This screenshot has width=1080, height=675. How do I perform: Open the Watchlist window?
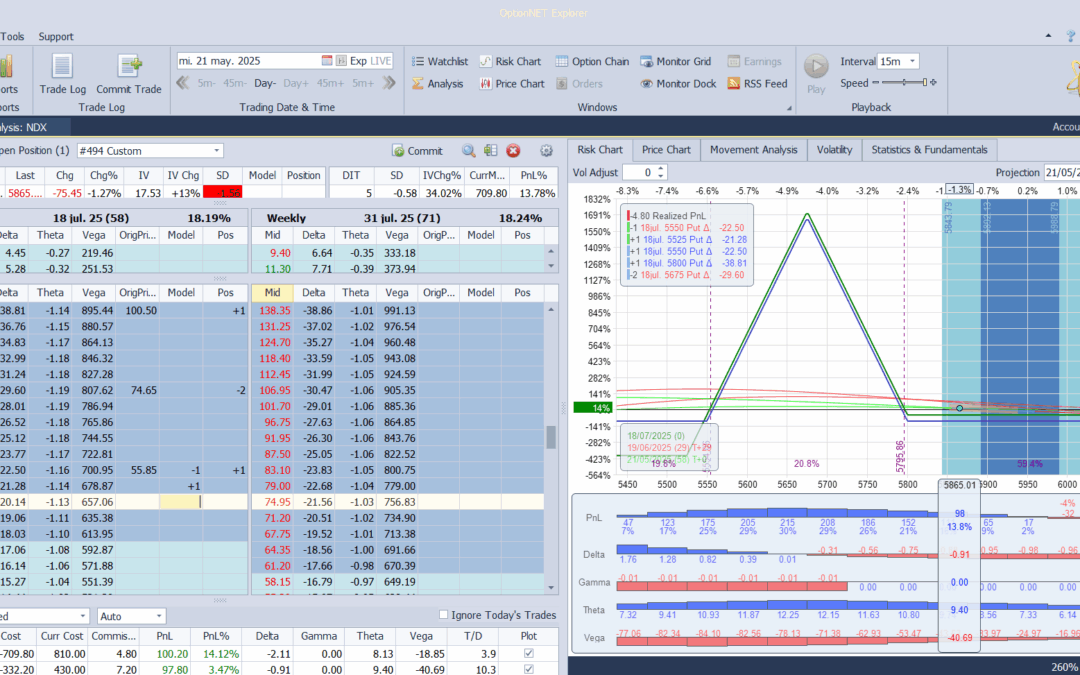[439, 61]
